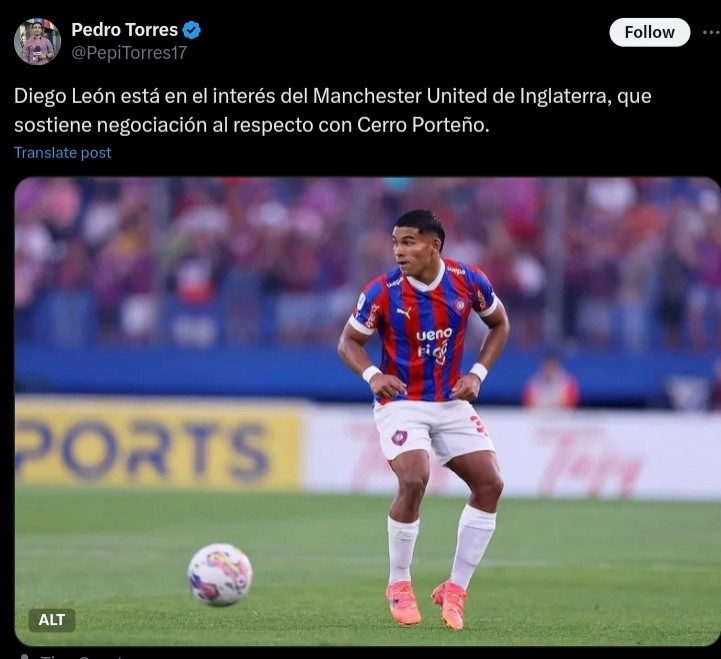Click the Diego León tweet text

(x=332, y=110)
